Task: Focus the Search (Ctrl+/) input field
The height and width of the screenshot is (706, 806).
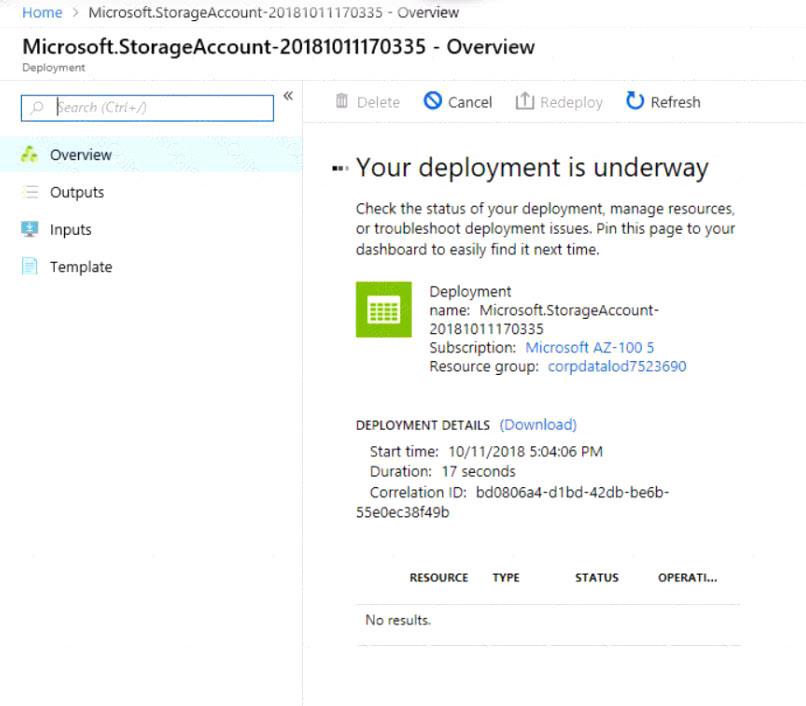Action: (147, 108)
